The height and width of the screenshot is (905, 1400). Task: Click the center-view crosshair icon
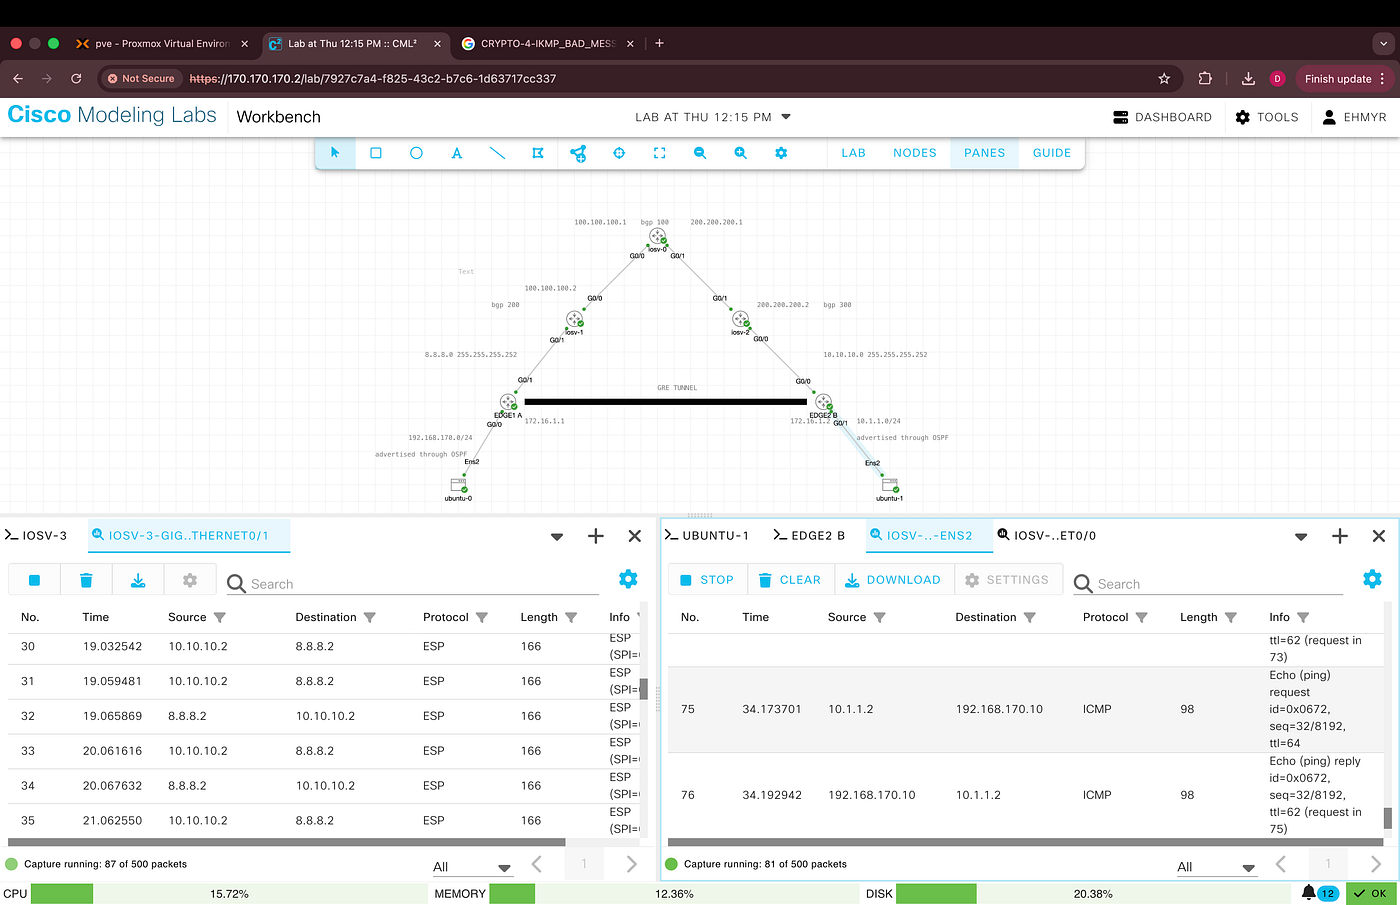click(619, 153)
